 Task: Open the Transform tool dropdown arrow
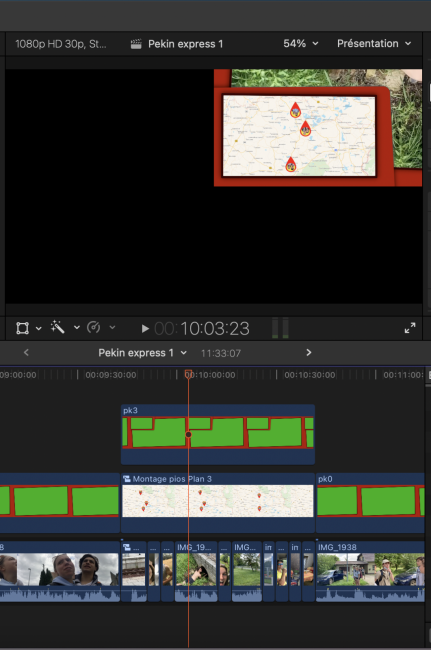pos(39,328)
